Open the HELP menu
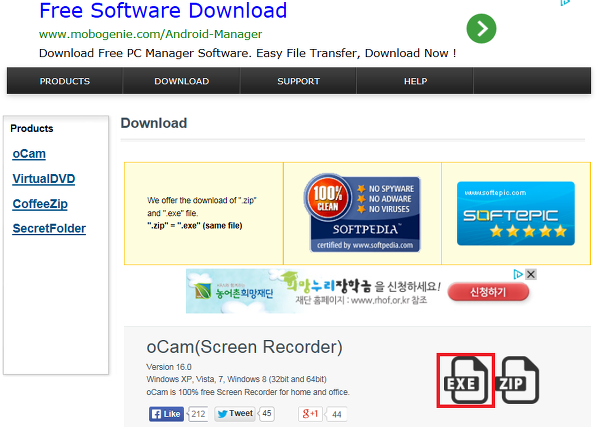The width and height of the screenshot is (600, 427). point(415,81)
